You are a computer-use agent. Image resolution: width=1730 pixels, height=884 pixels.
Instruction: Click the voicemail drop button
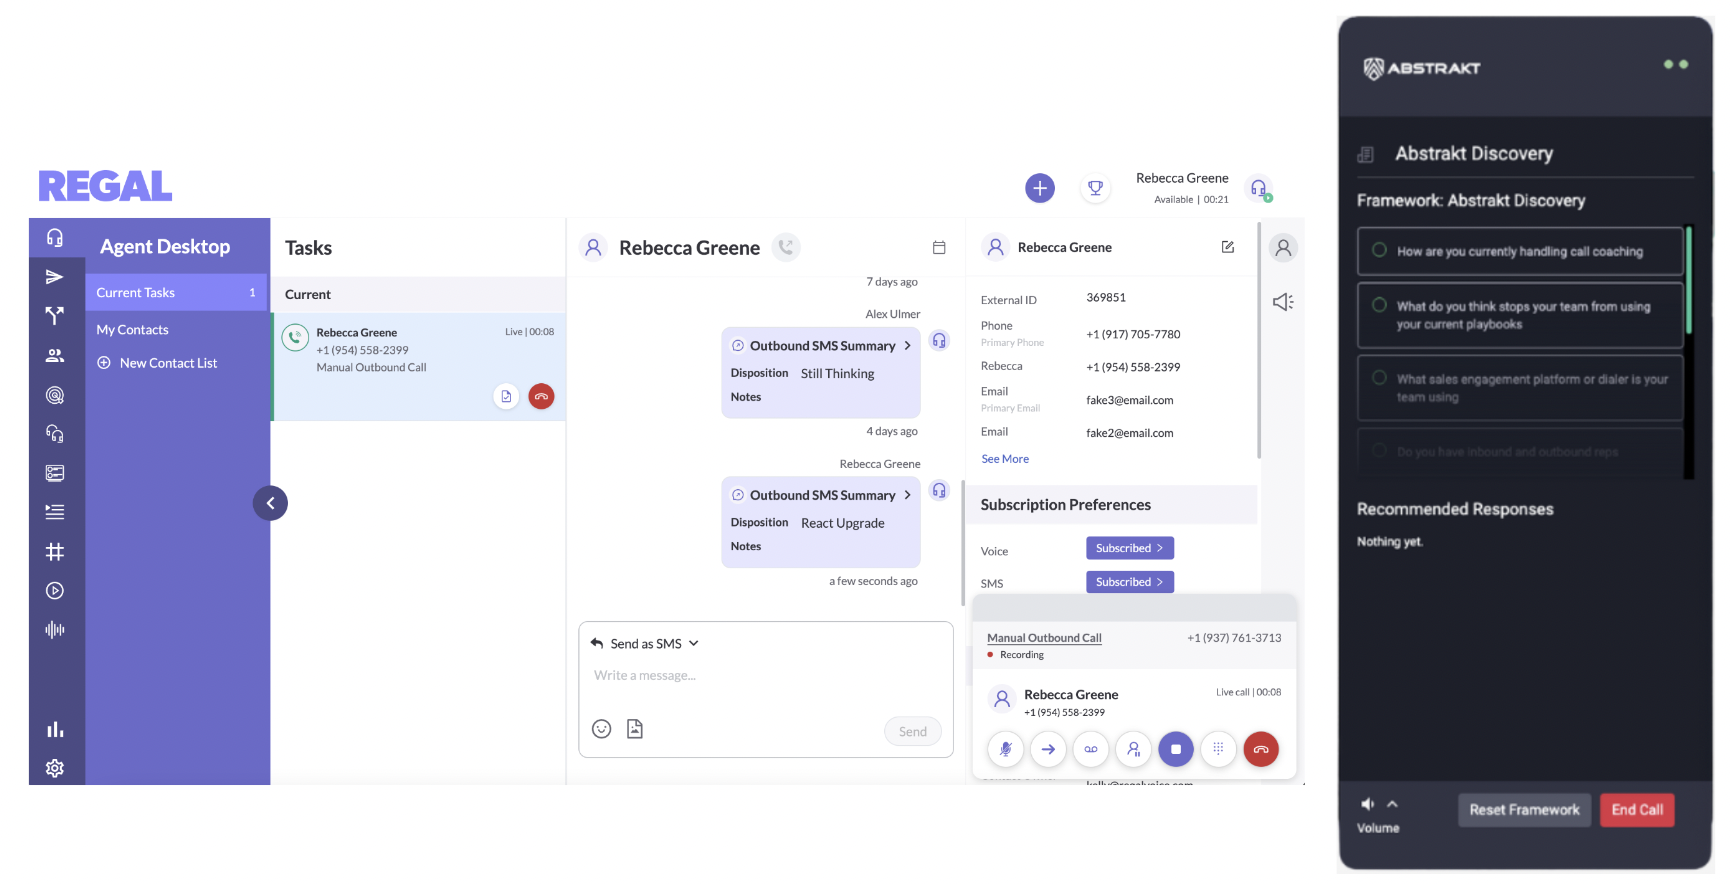[1091, 749]
